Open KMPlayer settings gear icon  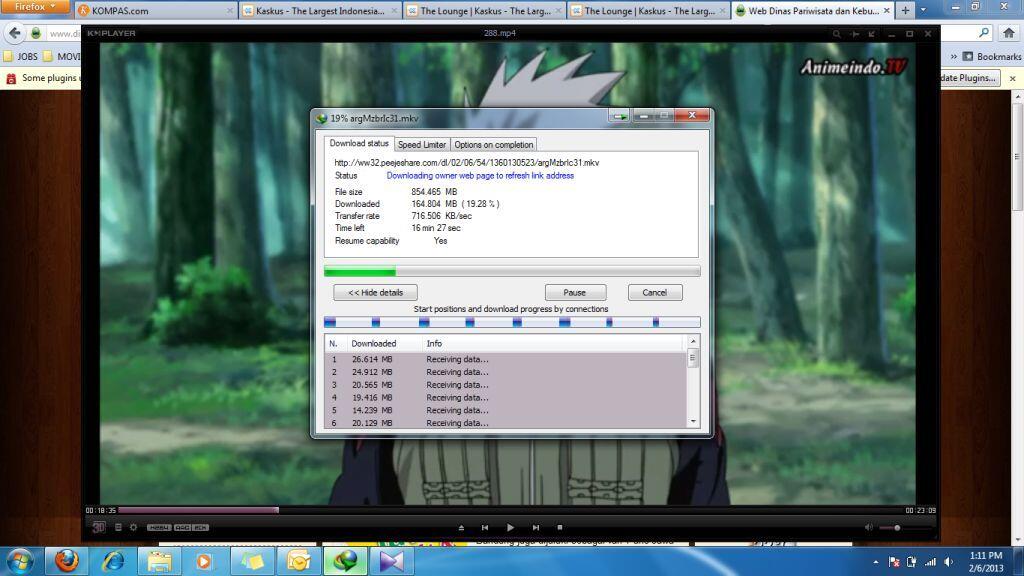[x=133, y=527]
